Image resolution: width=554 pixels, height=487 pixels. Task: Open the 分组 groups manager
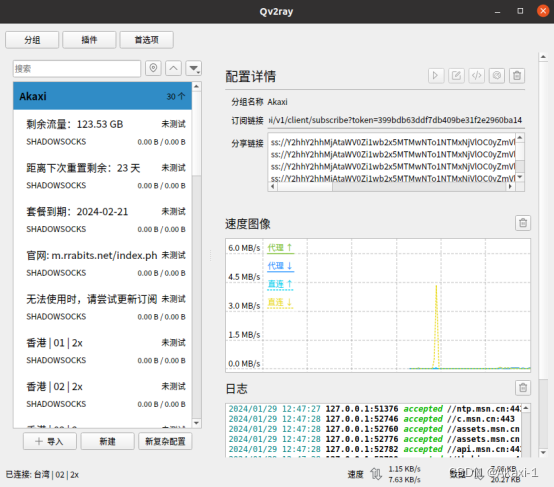tap(32, 40)
